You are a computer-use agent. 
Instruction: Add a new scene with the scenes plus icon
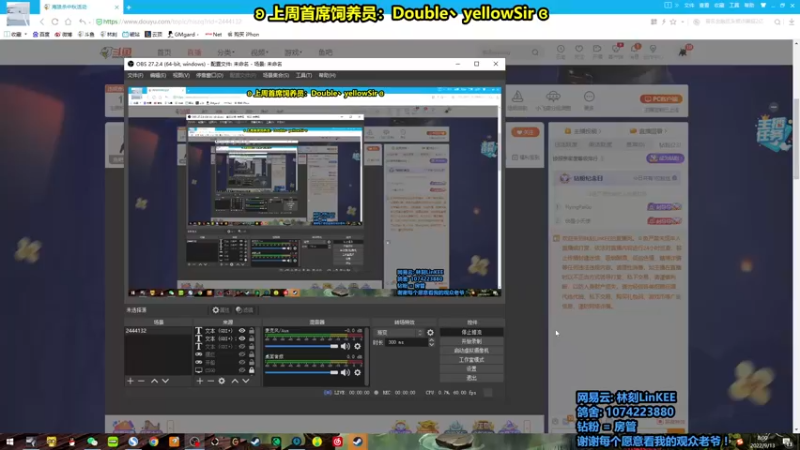click(x=130, y=381)
